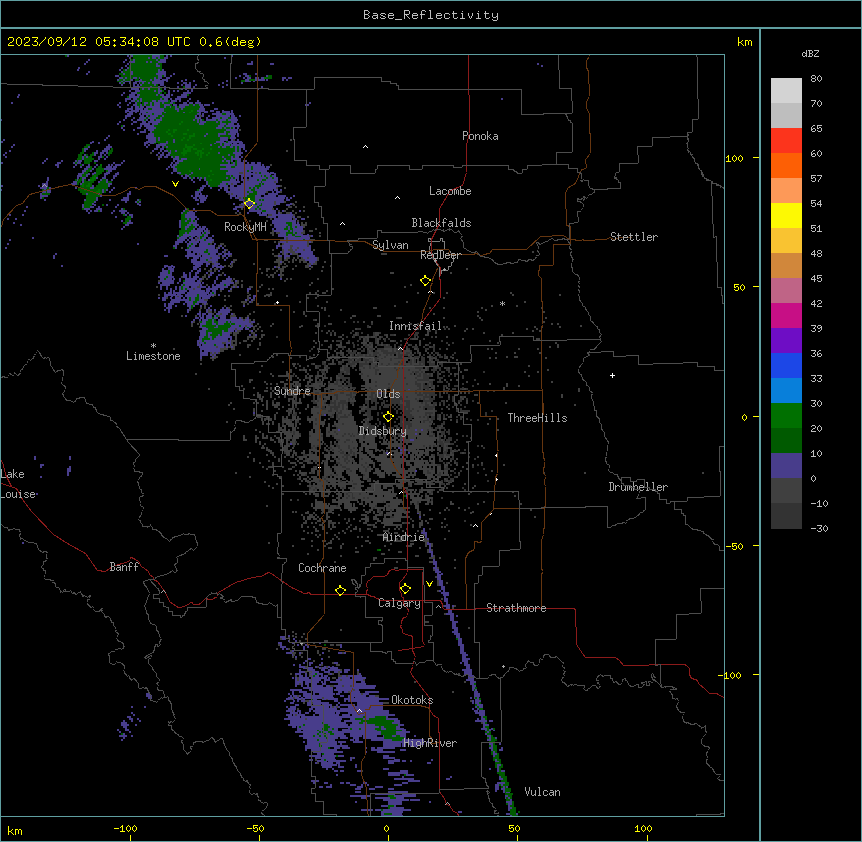
Task: Pick the red swatch in dBZ legend
Action: pyautogui.click(x=786, y=141)
